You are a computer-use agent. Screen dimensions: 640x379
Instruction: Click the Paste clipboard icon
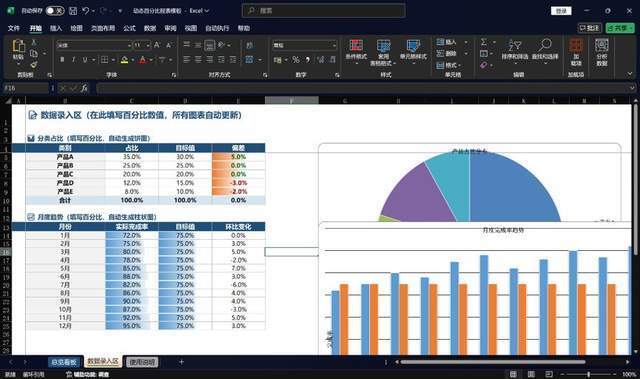point(18,46)
